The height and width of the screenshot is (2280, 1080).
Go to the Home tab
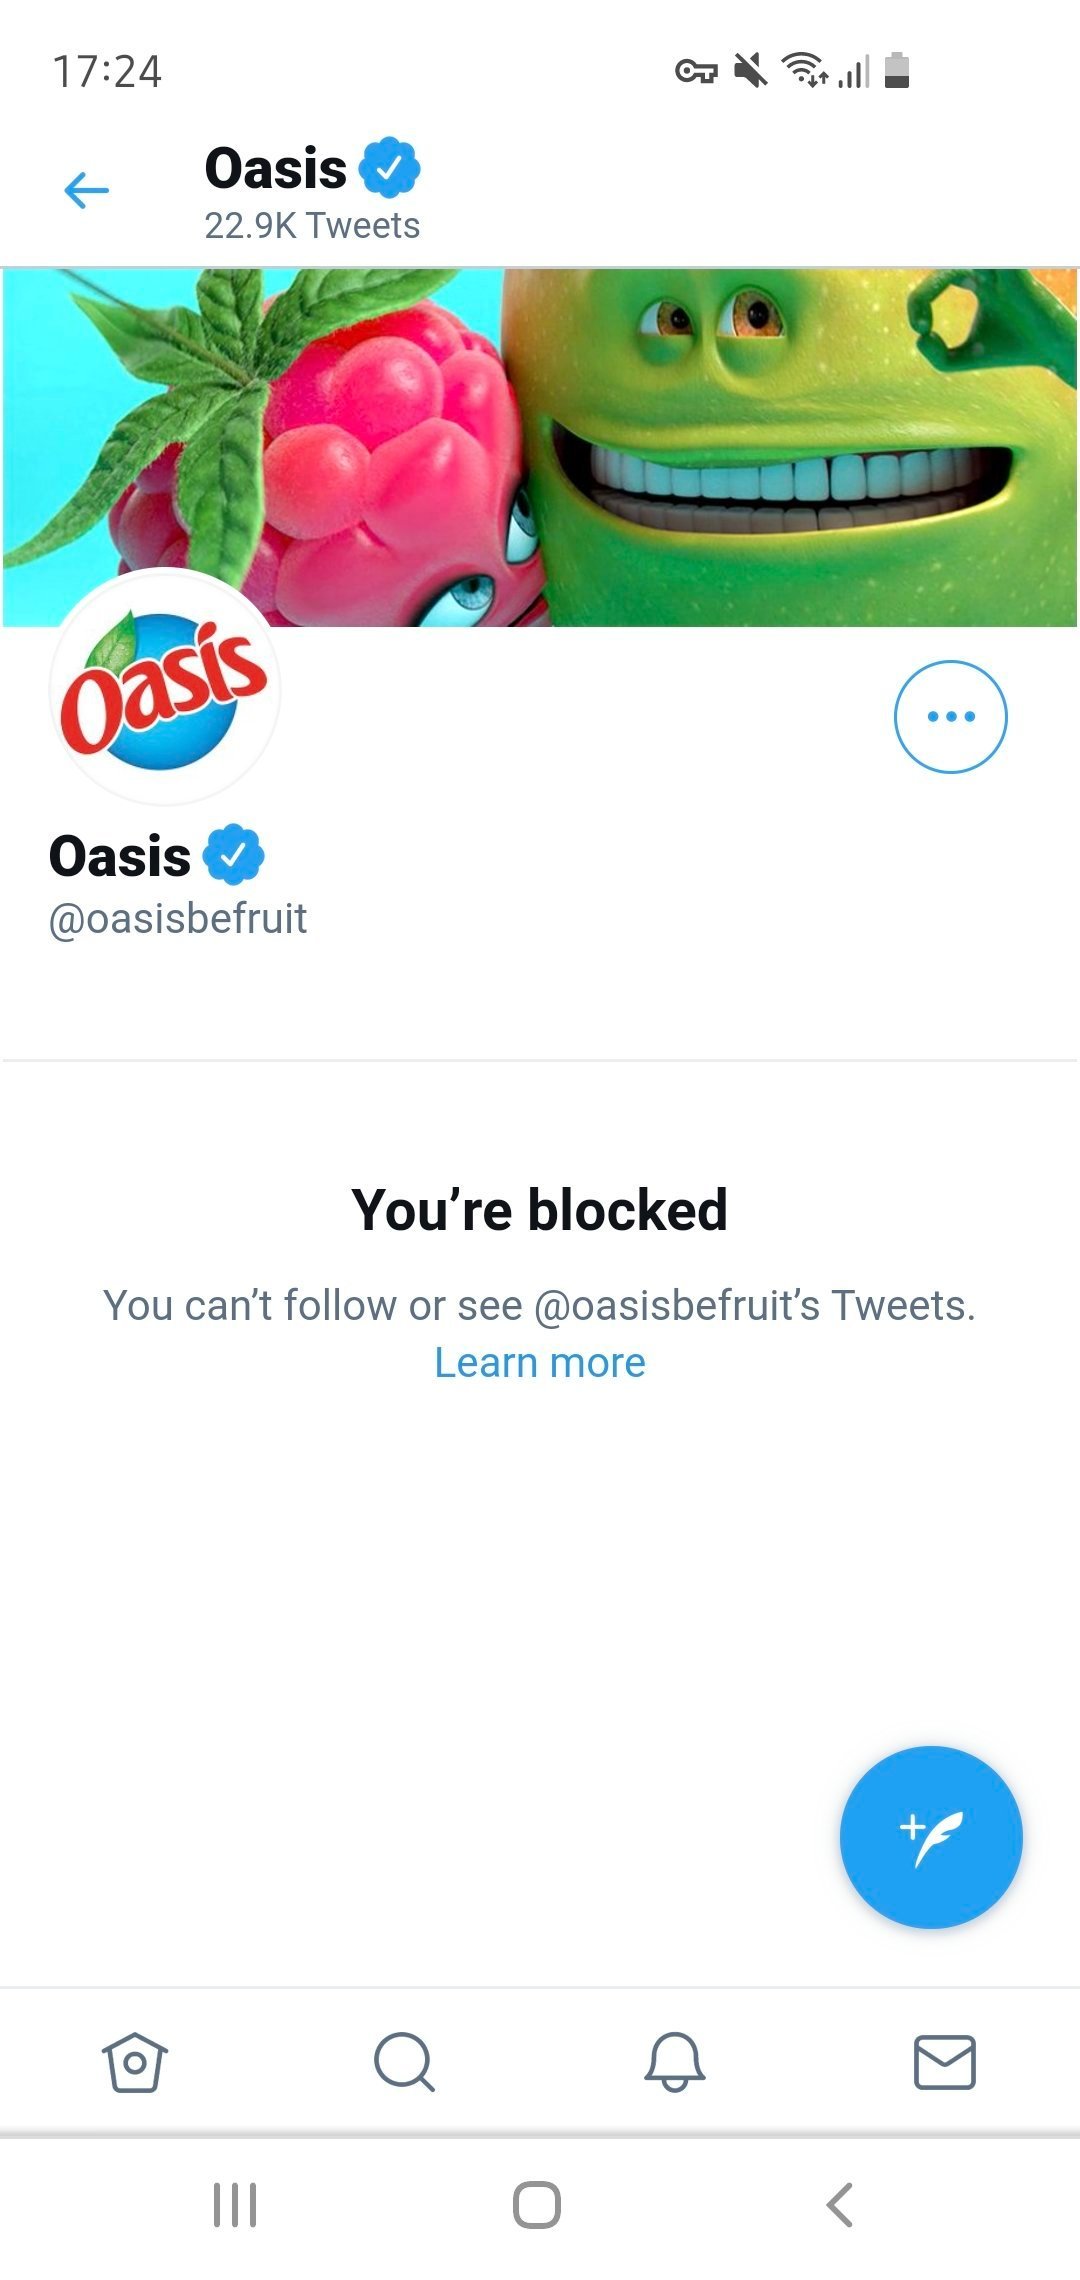pyautogui.click(x=135, y=2062)
